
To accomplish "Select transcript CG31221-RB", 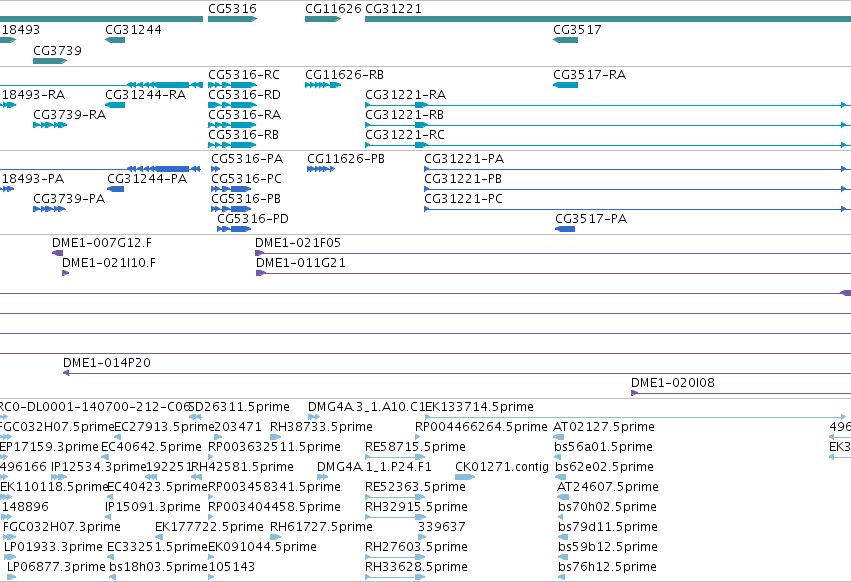I will [x=404, y=115].
